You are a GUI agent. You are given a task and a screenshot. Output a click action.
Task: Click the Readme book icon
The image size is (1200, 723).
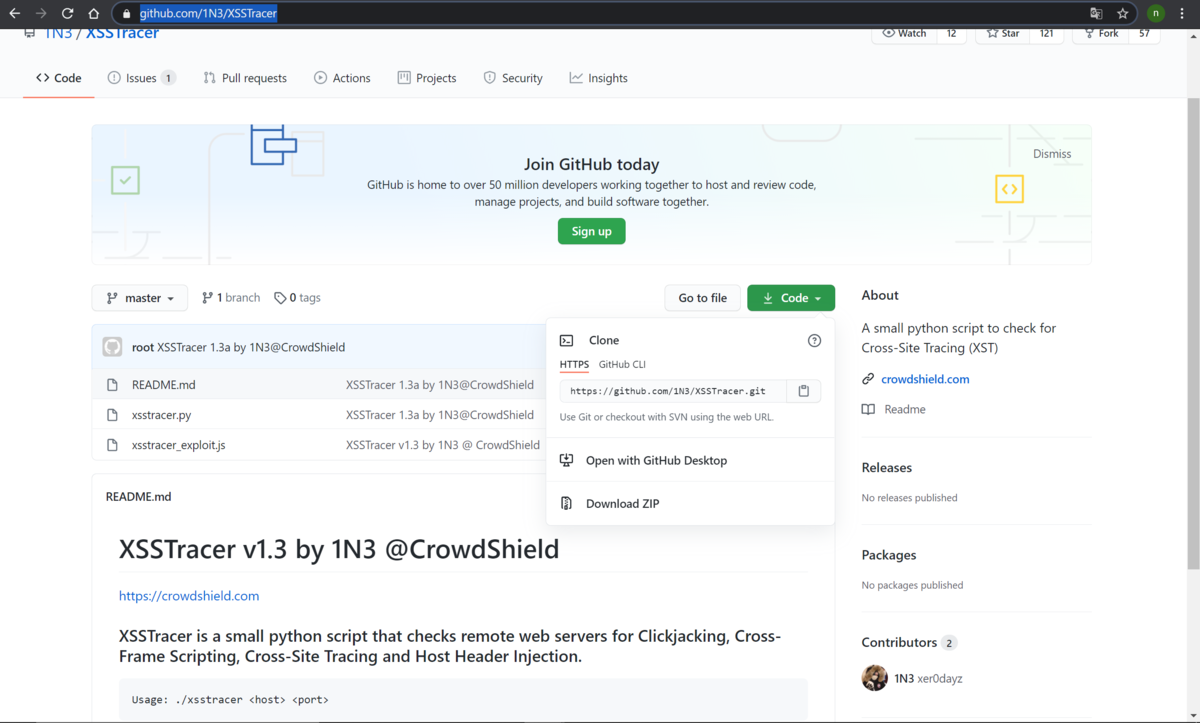click(868, 409)
